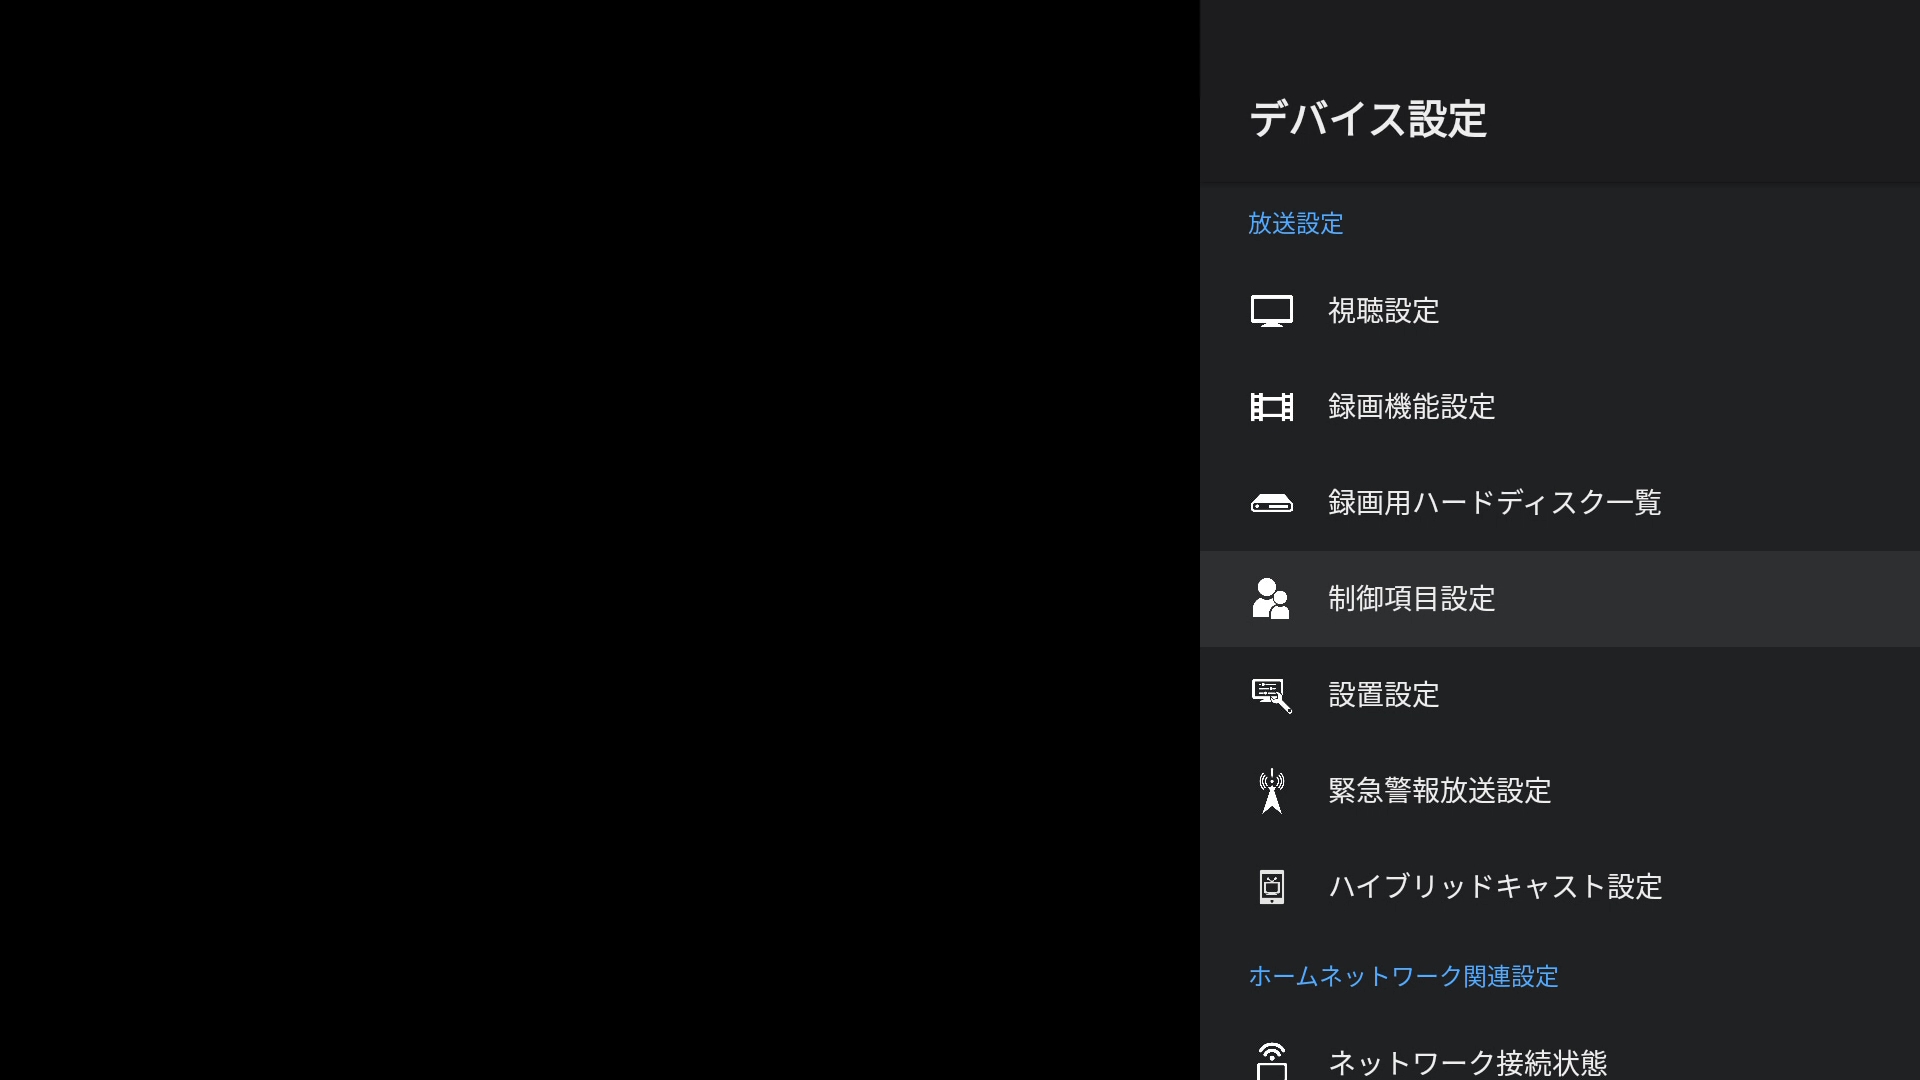
Task: Click the 放送設定 section header
Action: (1295, 223)
